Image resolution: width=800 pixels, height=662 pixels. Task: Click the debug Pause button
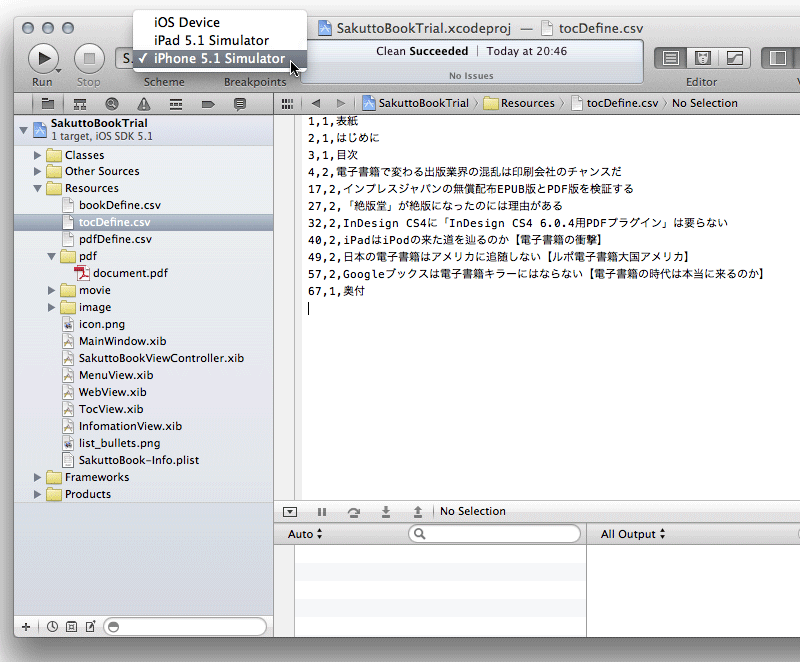pyautogui.click(x=321, y=512)
